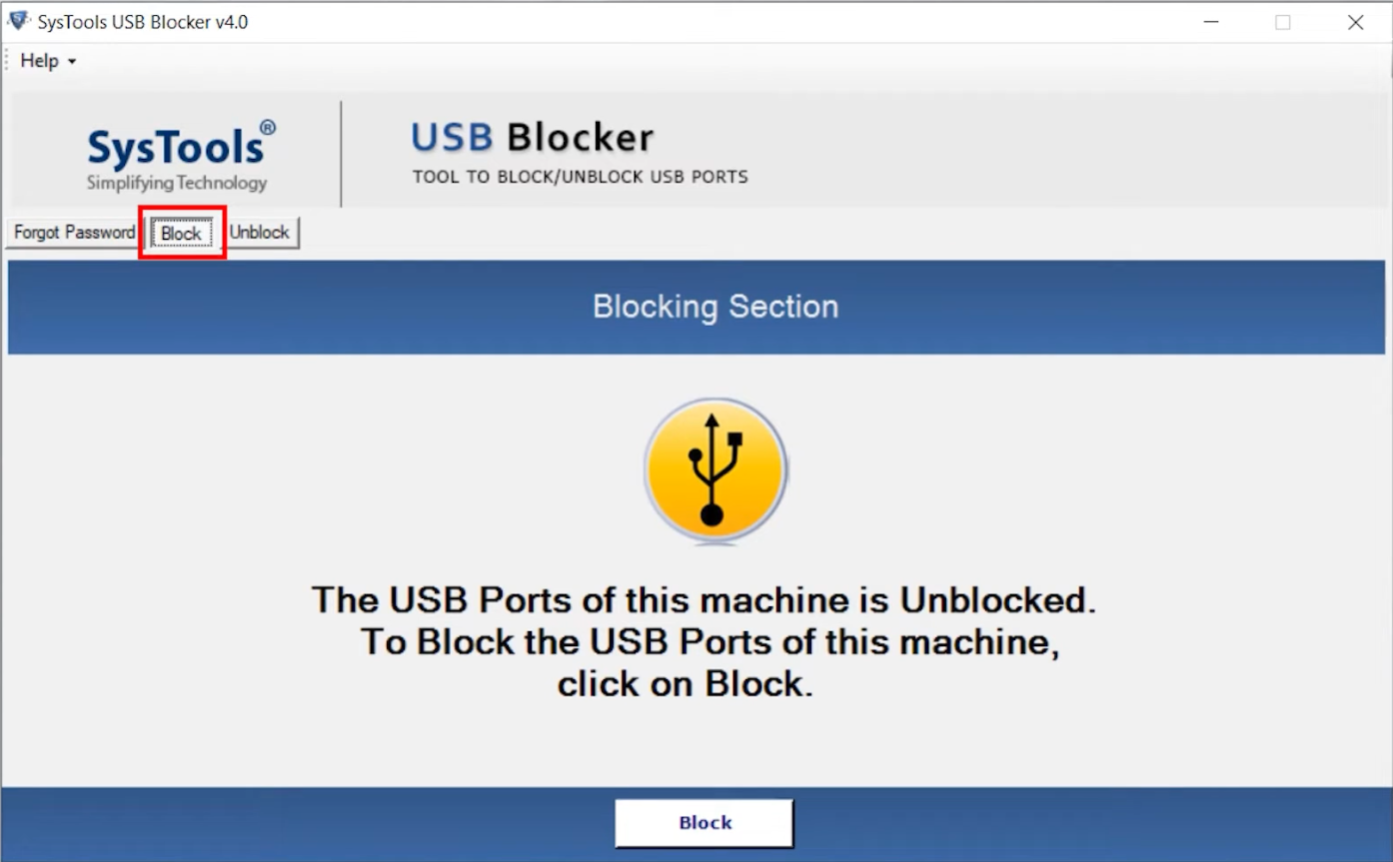The height and width of the screenshot is (862, 1393).
Task: Click the SysTools USB Blocker title bar icon
Action: [17, 20]
